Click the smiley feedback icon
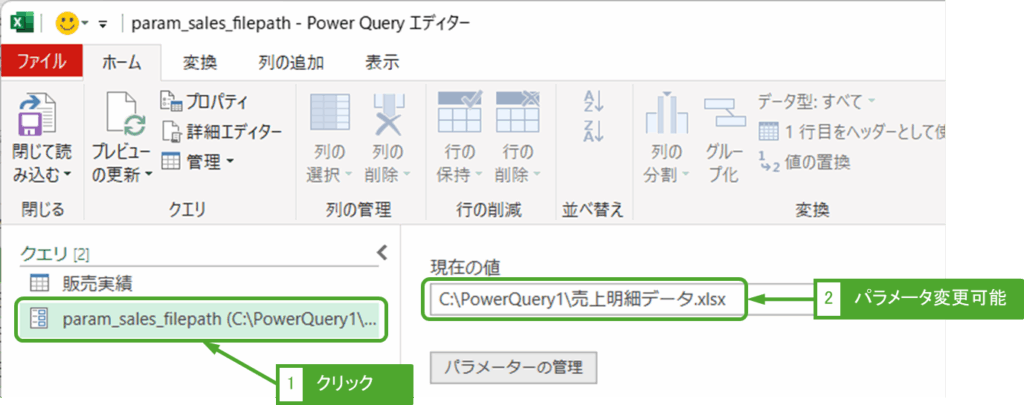 [x=66, y=24]
